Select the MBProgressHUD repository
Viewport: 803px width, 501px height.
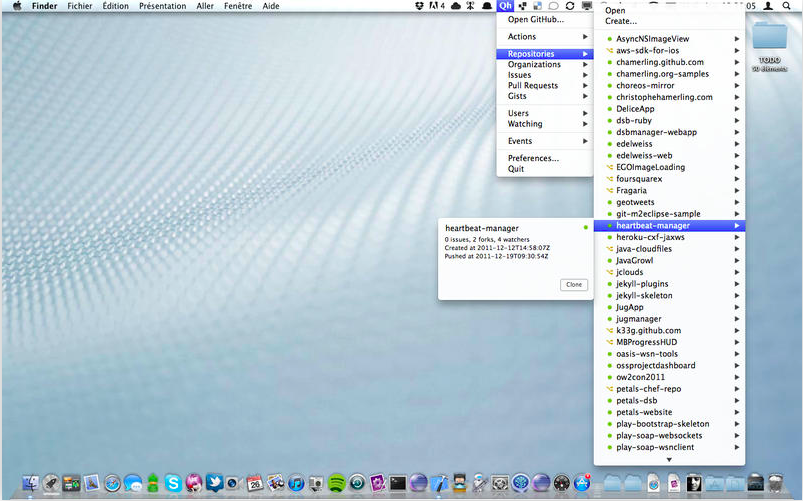pos(669,342)
